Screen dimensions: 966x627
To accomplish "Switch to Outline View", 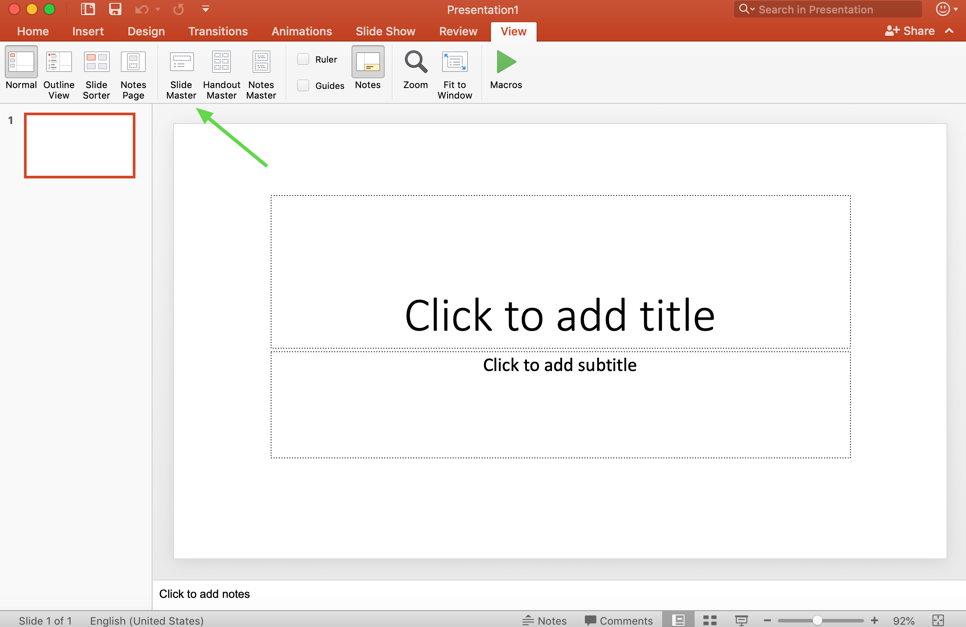I will pyautogui.click(x=59, y=74).
